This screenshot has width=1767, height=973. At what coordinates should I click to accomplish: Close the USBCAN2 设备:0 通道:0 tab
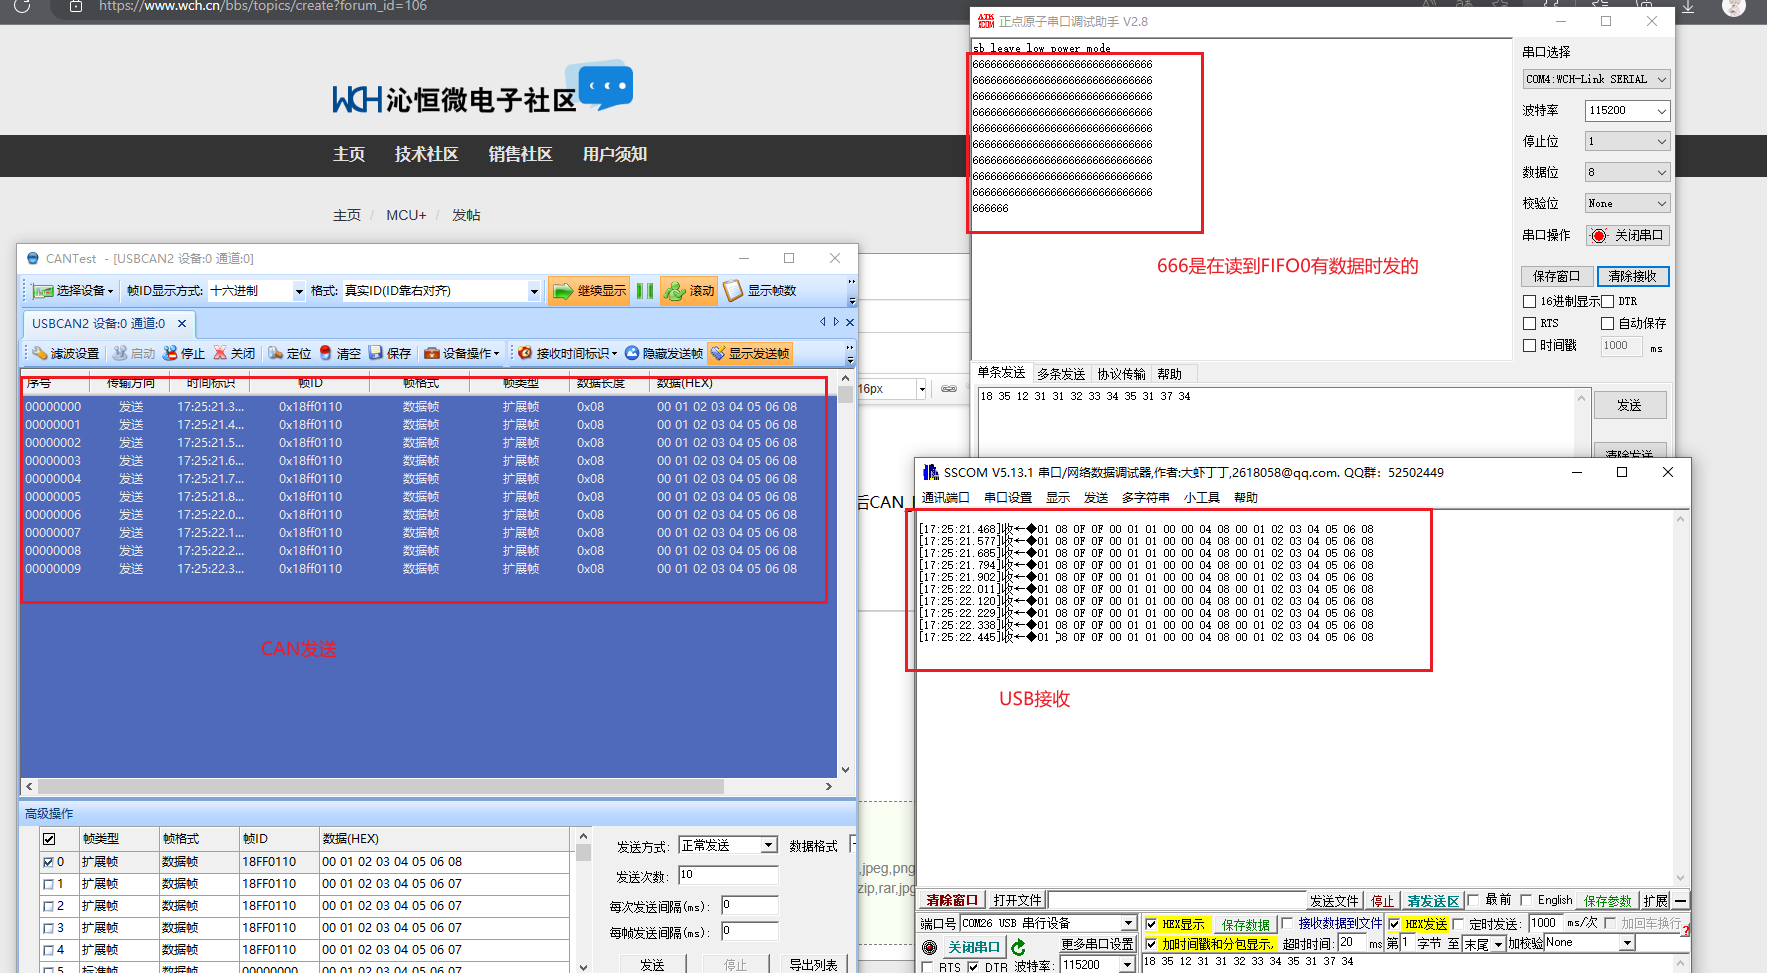(x=182, y=324)
